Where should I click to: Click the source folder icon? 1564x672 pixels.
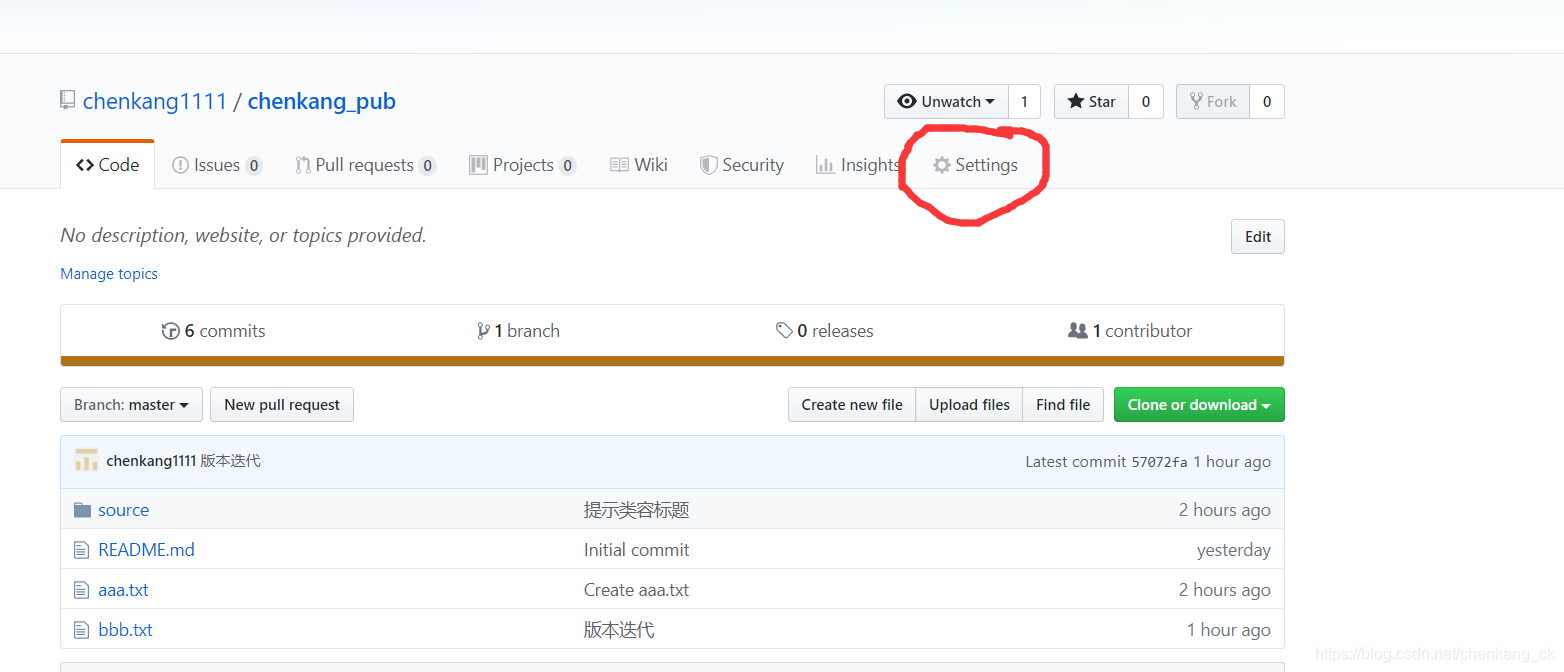83,510
